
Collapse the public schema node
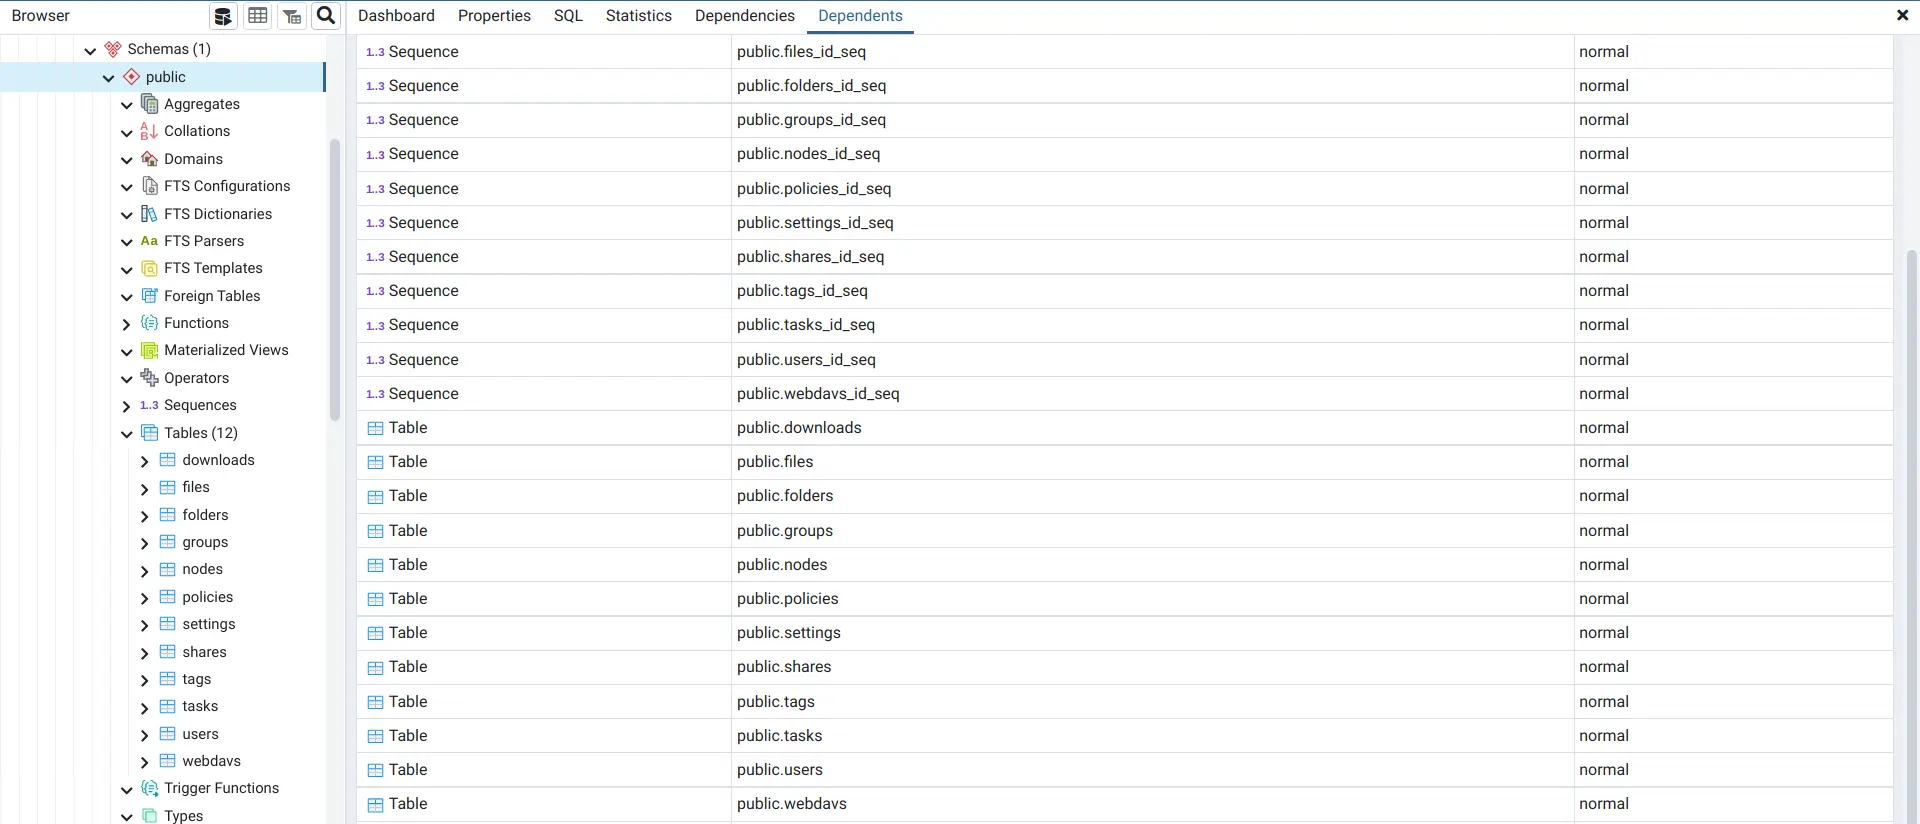click(108, 78)
